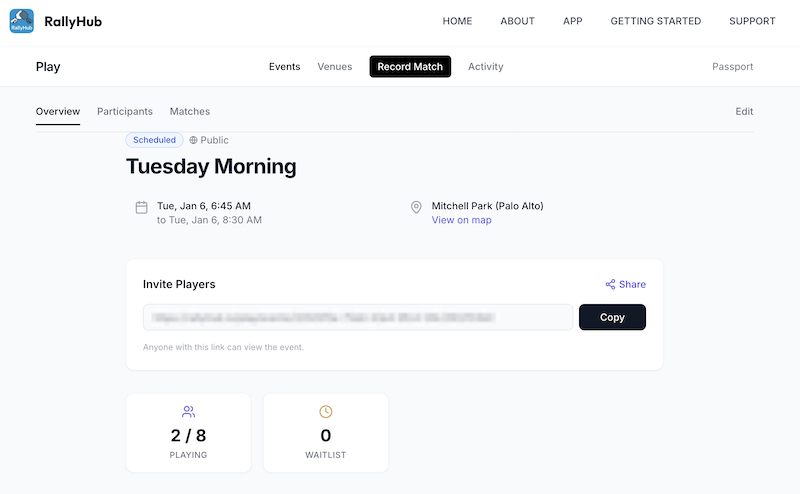Screen dimensions: 800x494
Task: Click the calendar icon next to event date
Action: [142, 207]
